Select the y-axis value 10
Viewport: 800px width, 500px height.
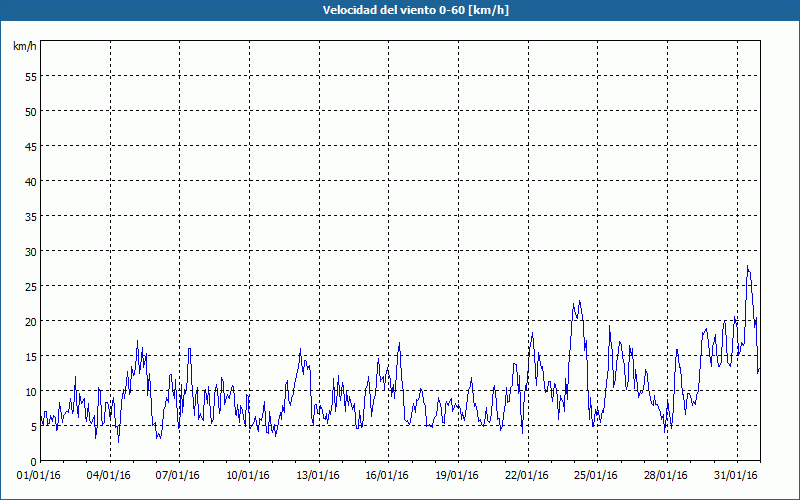pyautogui.click(x=31, y=391)
